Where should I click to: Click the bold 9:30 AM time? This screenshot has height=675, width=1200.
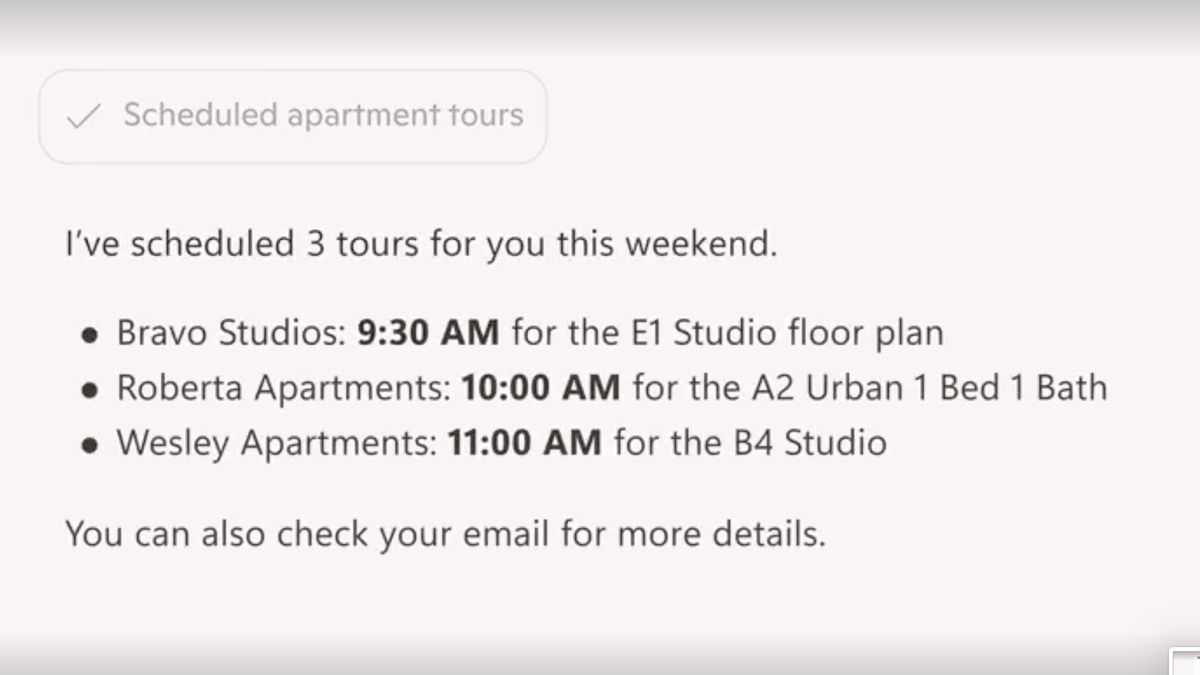tap(428, 333)
